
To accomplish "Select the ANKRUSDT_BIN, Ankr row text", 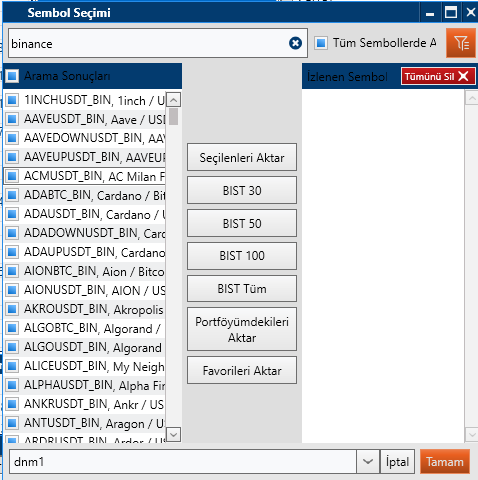I will point(94,404).
